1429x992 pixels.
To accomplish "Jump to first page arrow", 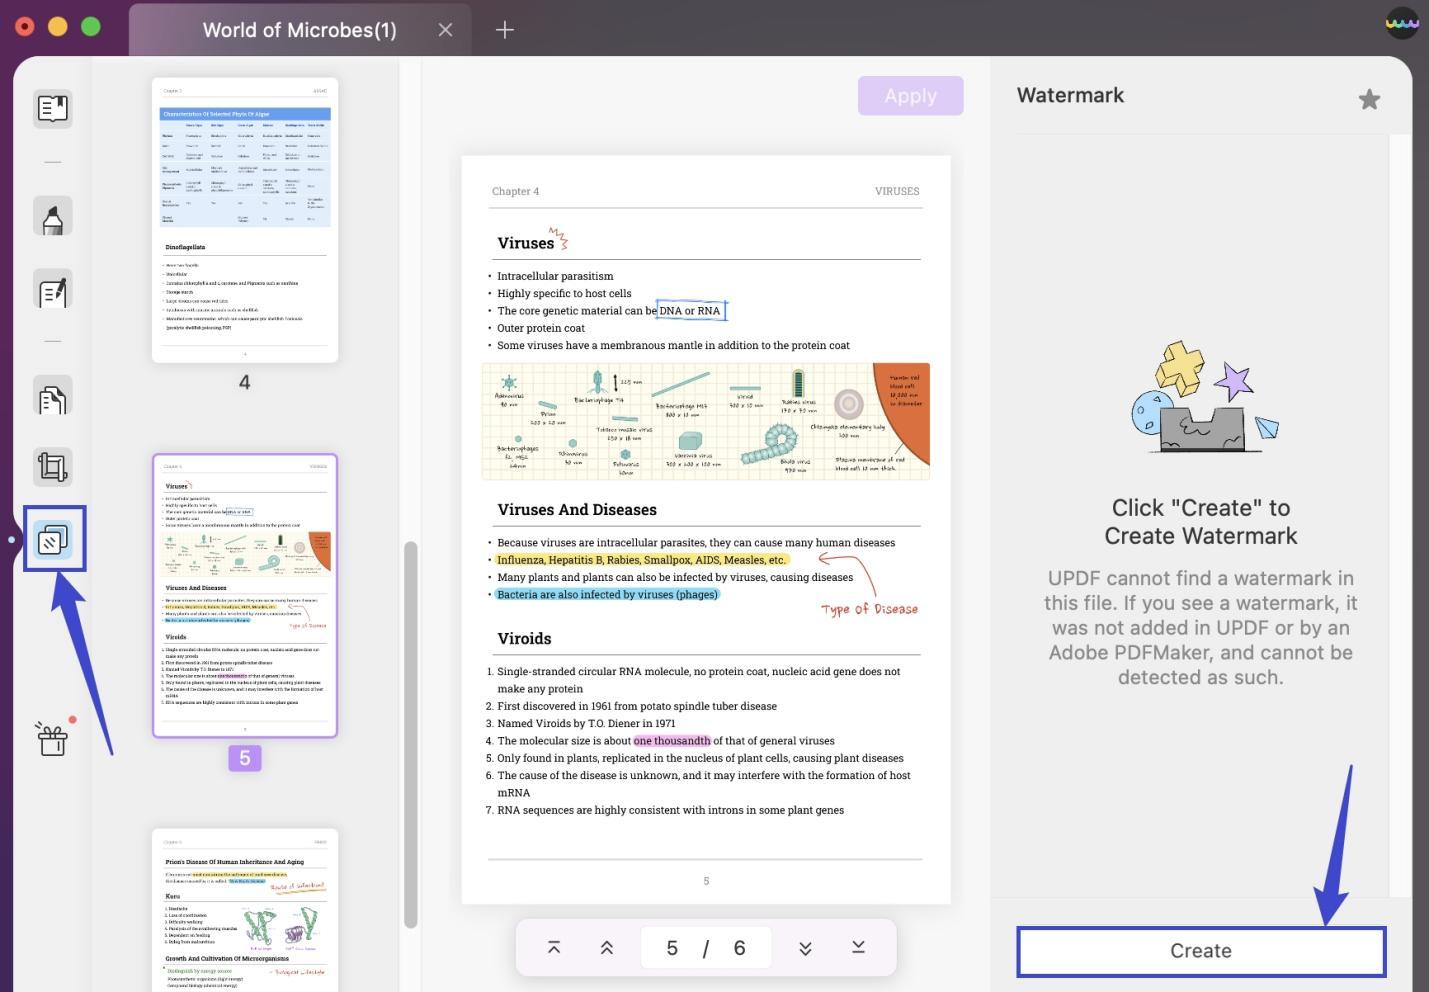I will point(554,947).
